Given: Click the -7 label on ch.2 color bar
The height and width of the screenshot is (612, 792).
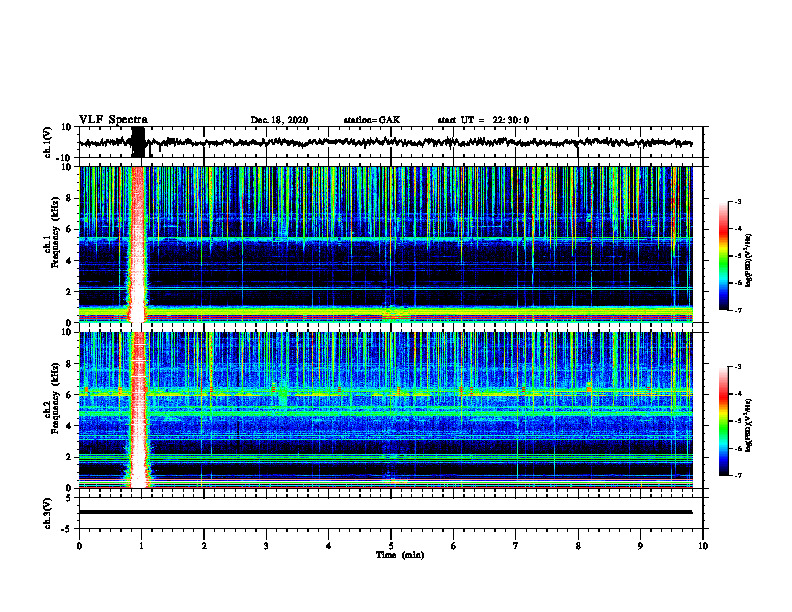Looking at the screenshot, I should pyautogui.click(x=737, y=475).
